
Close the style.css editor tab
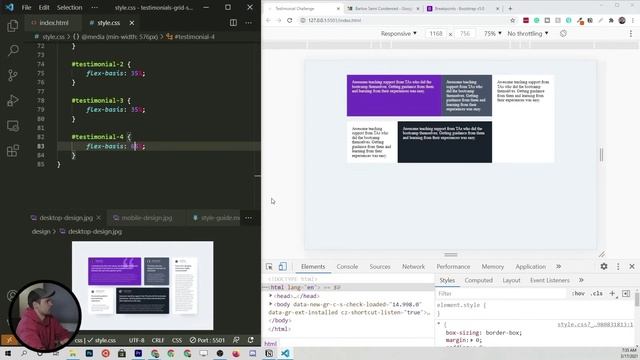(131, 23)
